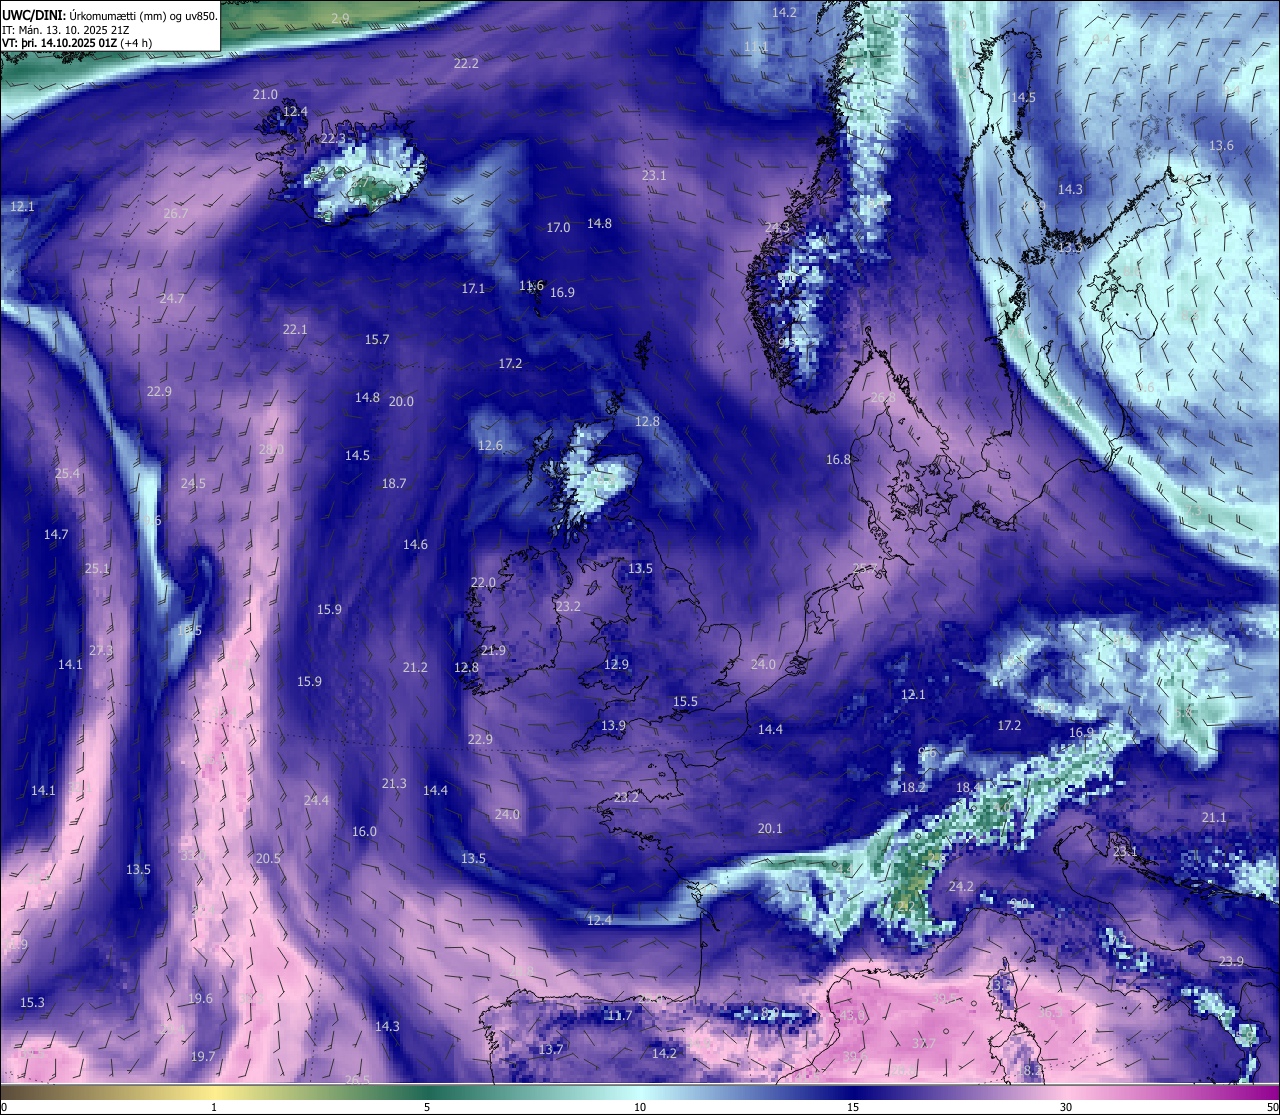Viewport: 1280px width, 1115px height.
Task: Click the 16.8 value label
Action: [x=838, y=460]
